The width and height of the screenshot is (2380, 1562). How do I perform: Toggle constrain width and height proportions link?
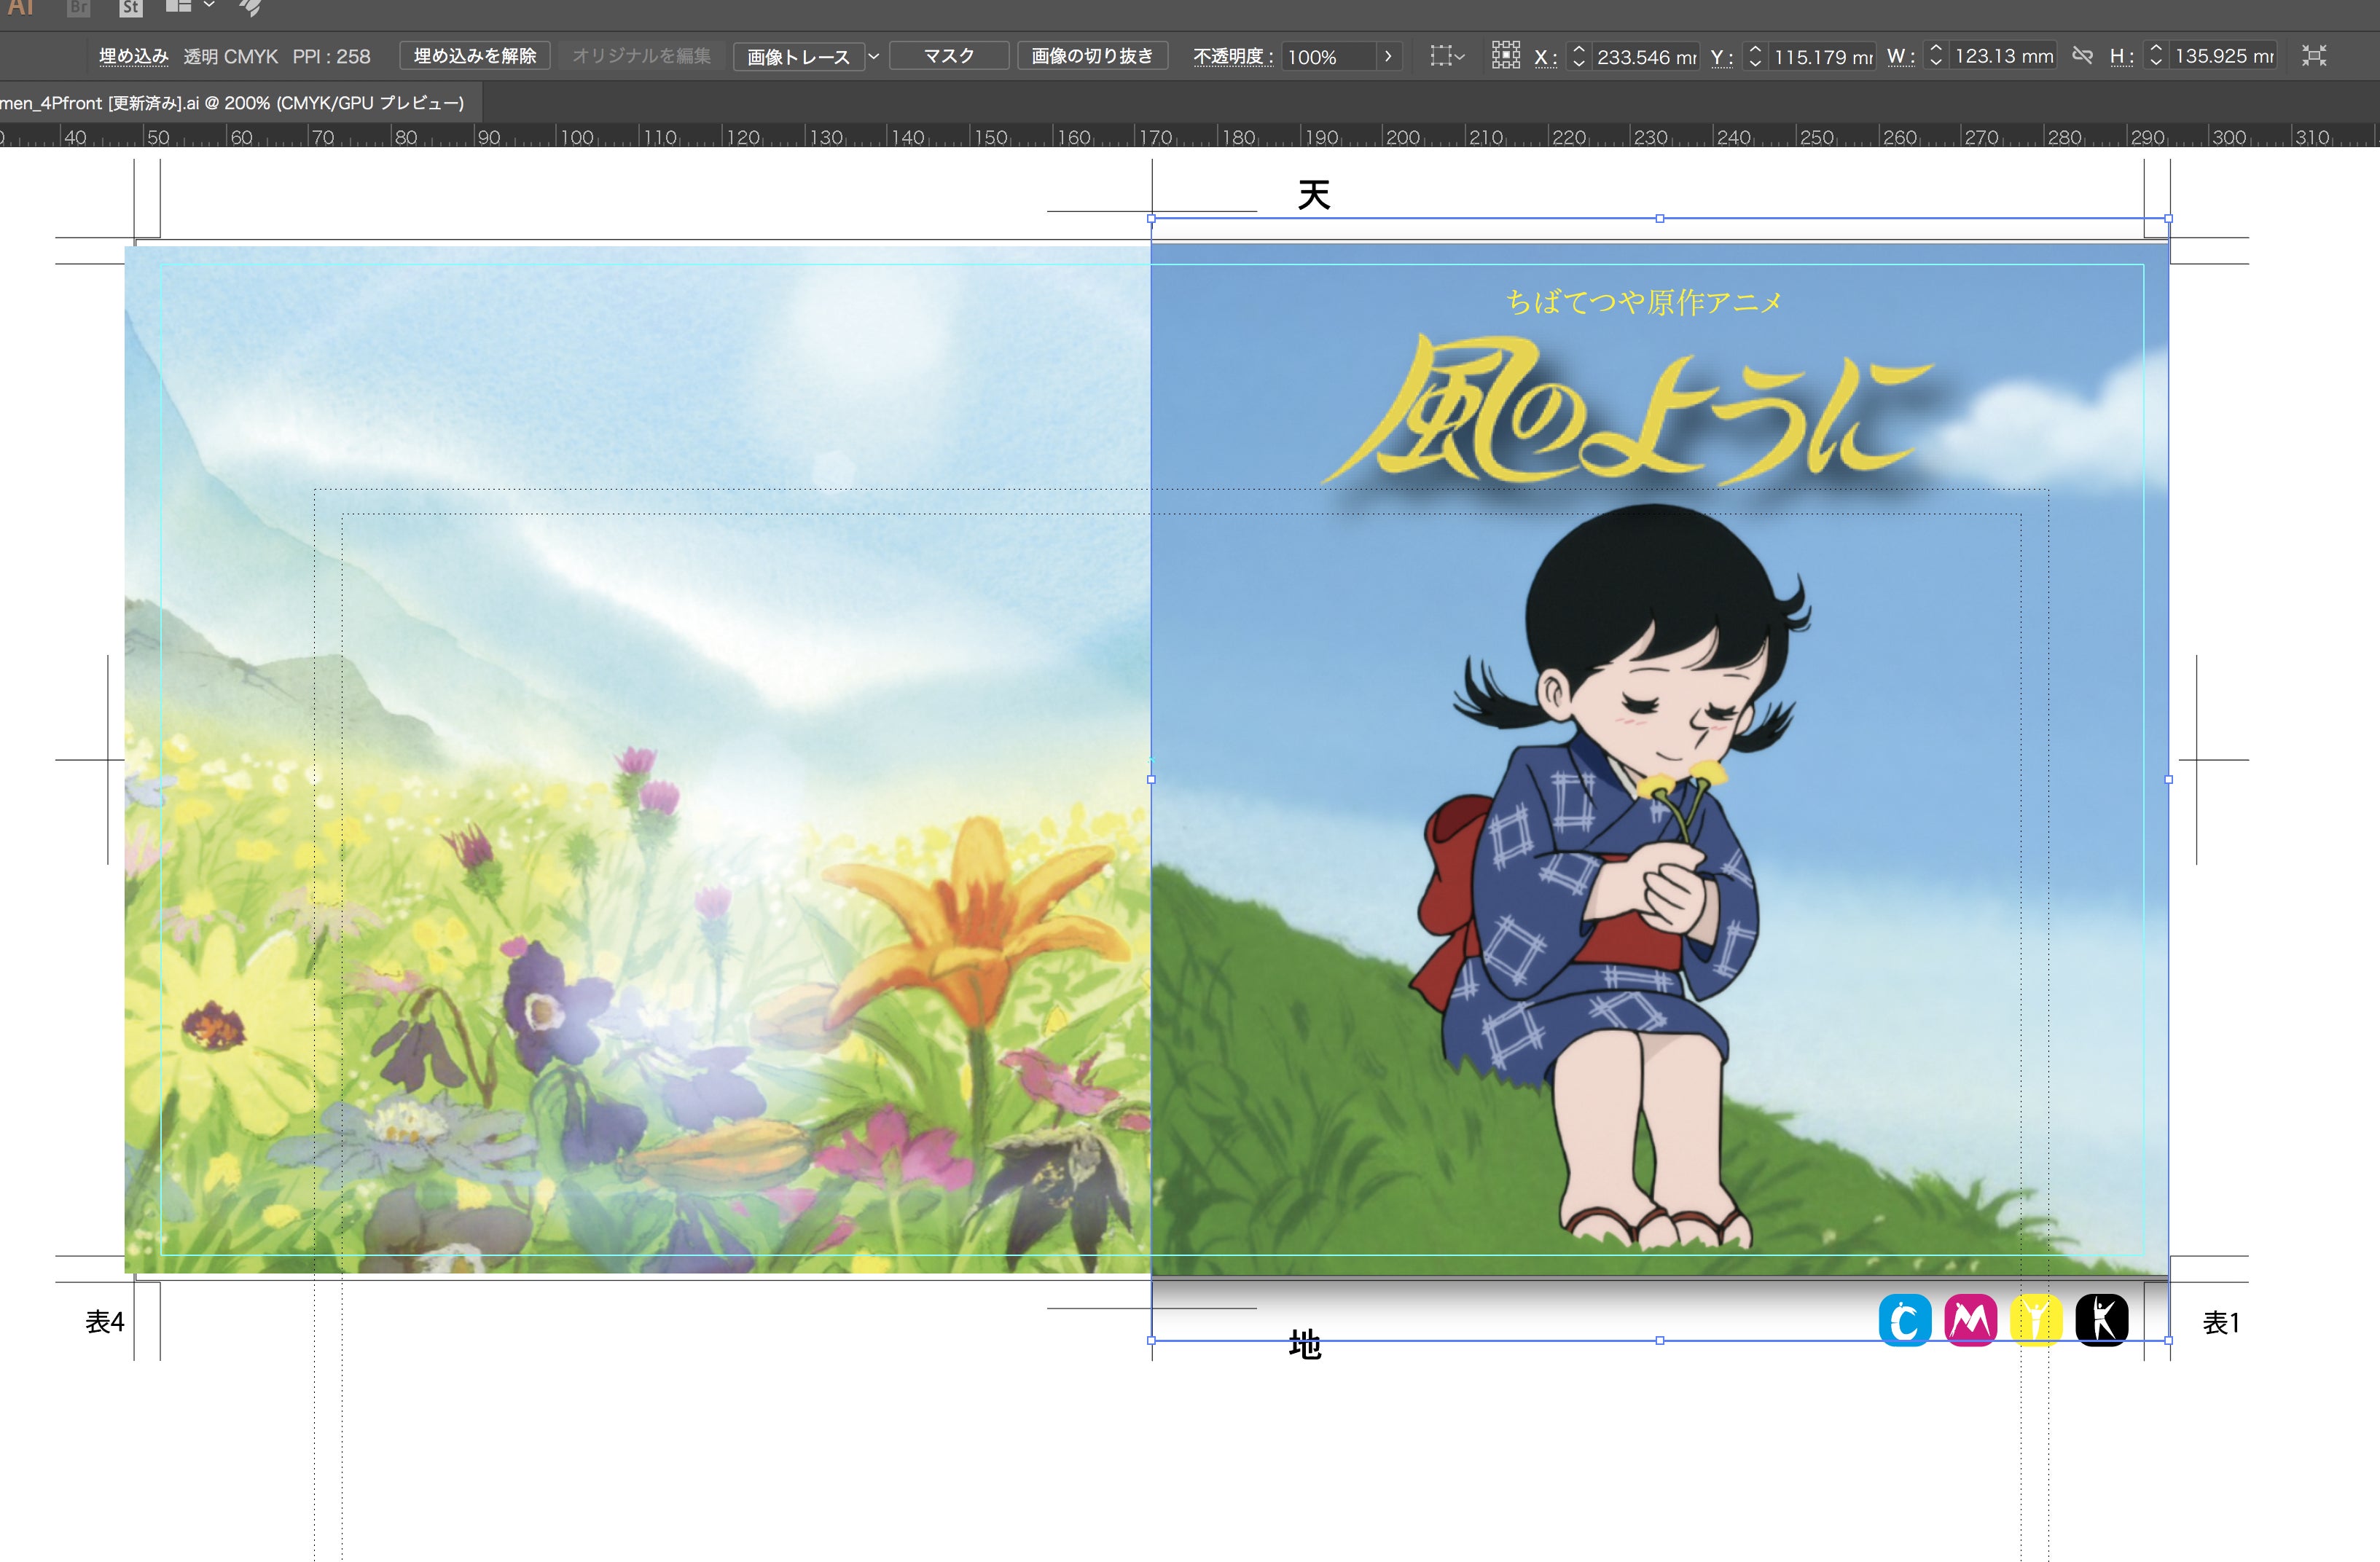click(2082, 56)
